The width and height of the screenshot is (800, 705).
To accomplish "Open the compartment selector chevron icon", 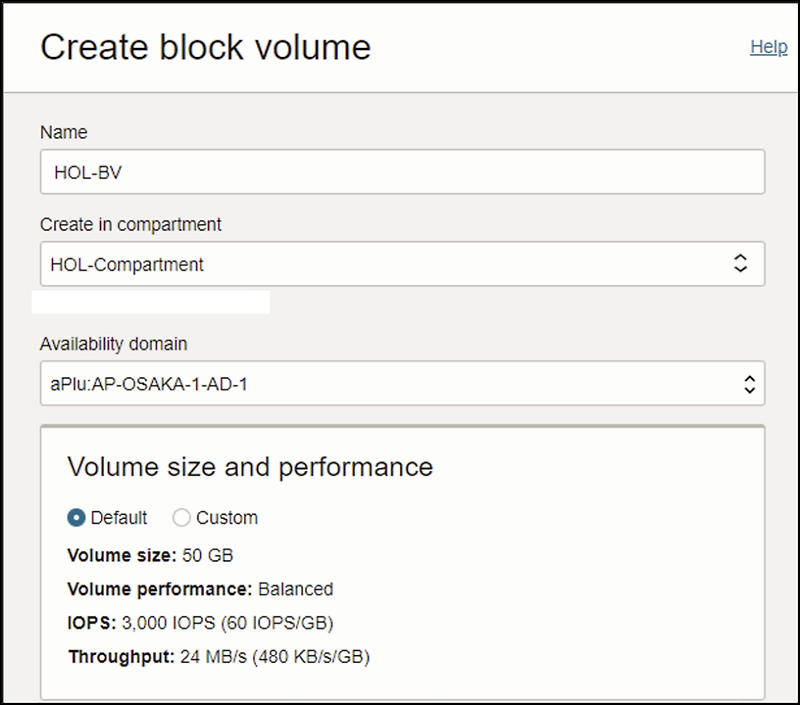I will [x=739, y=264].
